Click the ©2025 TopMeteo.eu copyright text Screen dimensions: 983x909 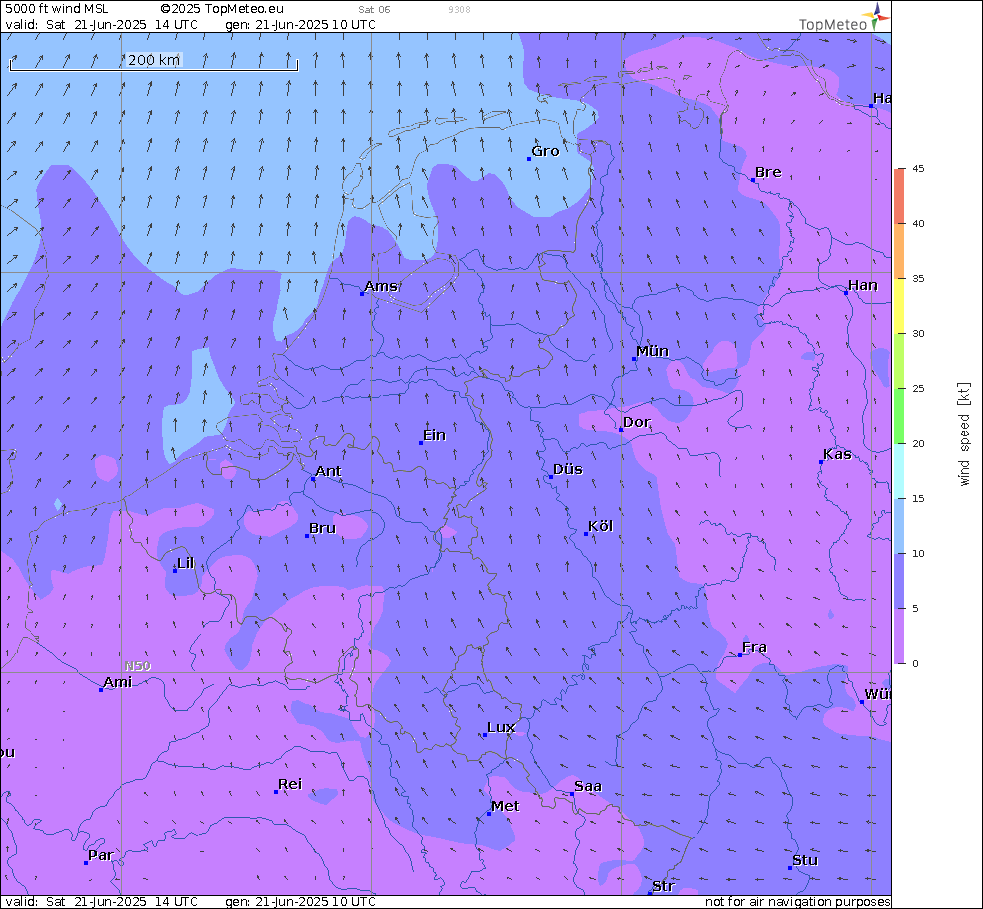tap(222, 9)
